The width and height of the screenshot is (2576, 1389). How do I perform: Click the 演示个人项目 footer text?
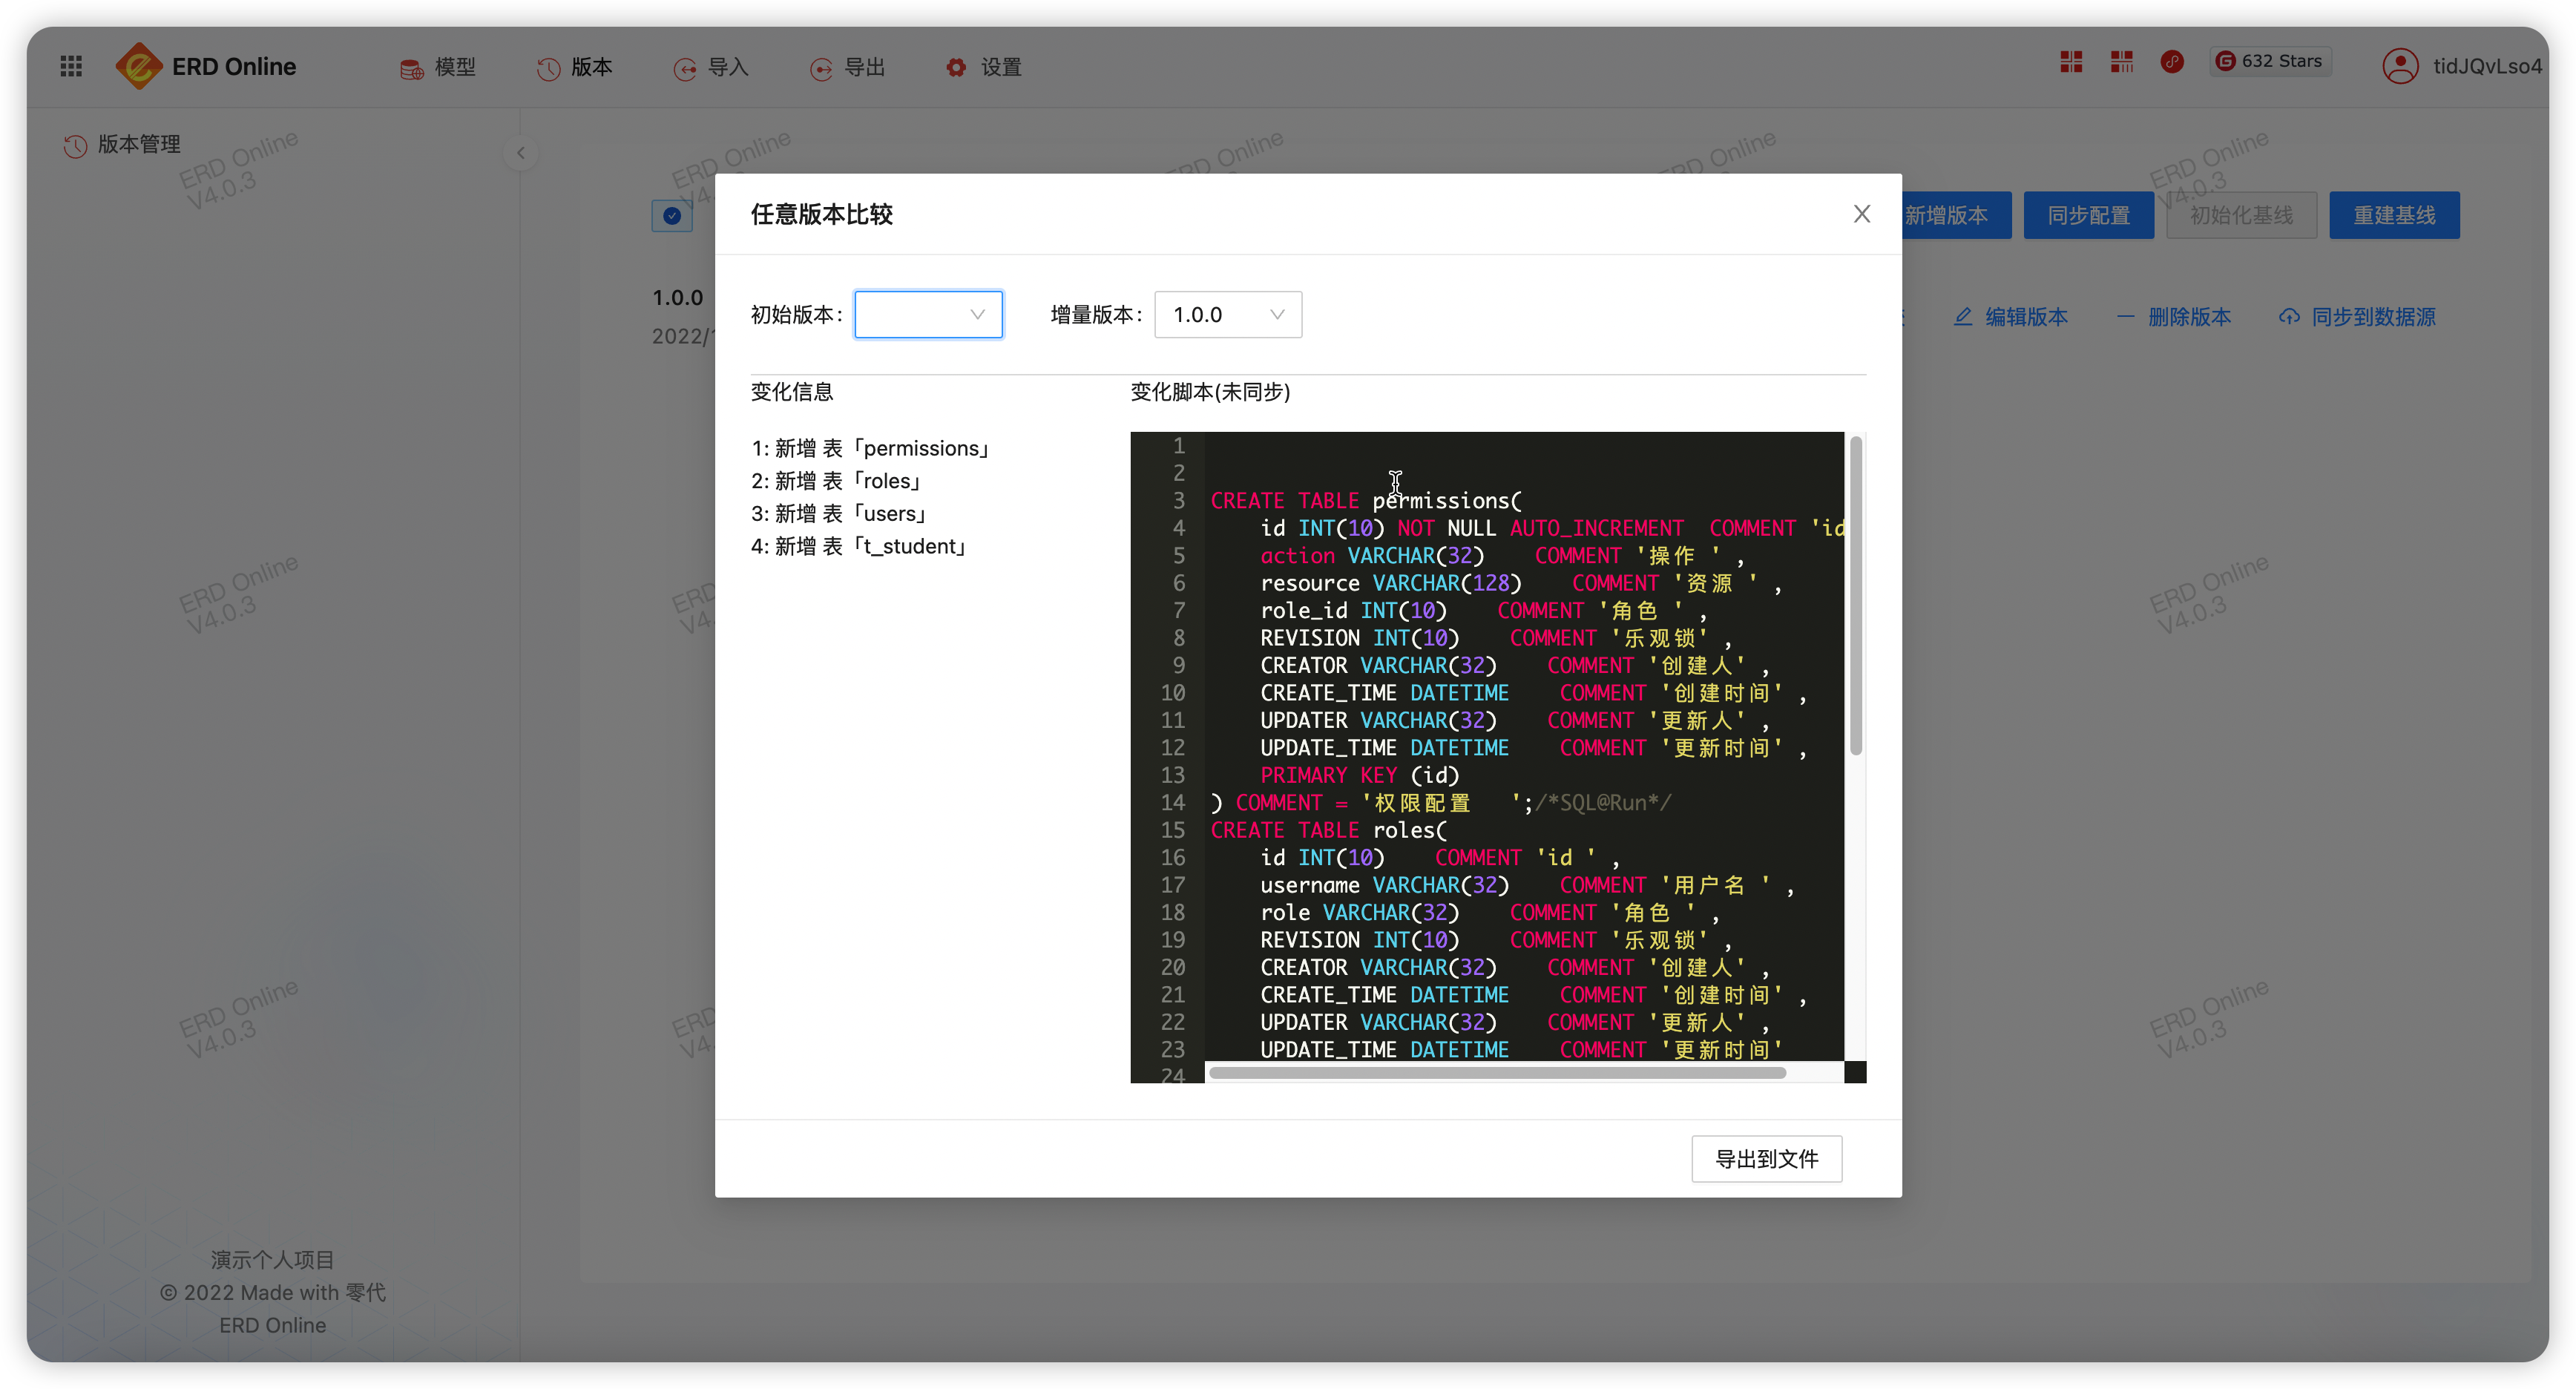pyautogui.click(x=272, y=1260)
